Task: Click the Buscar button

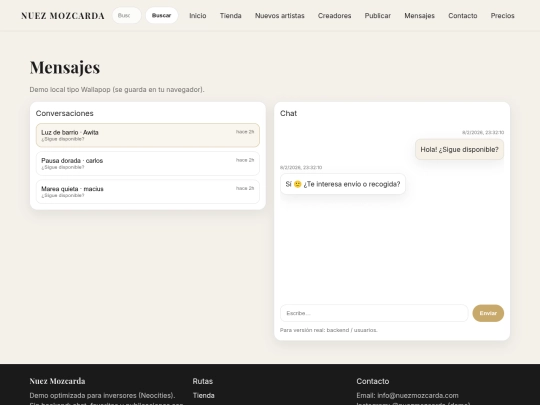Action: [x=162, y=15]
